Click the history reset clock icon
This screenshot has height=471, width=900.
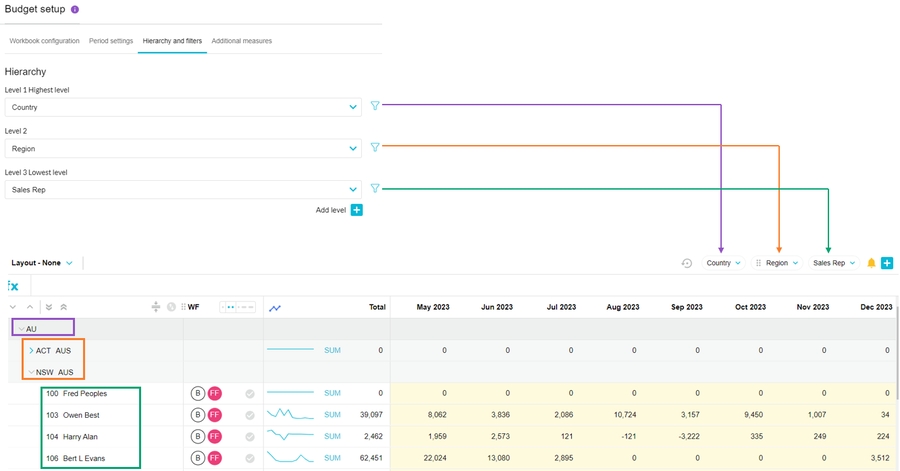(686, 263)
